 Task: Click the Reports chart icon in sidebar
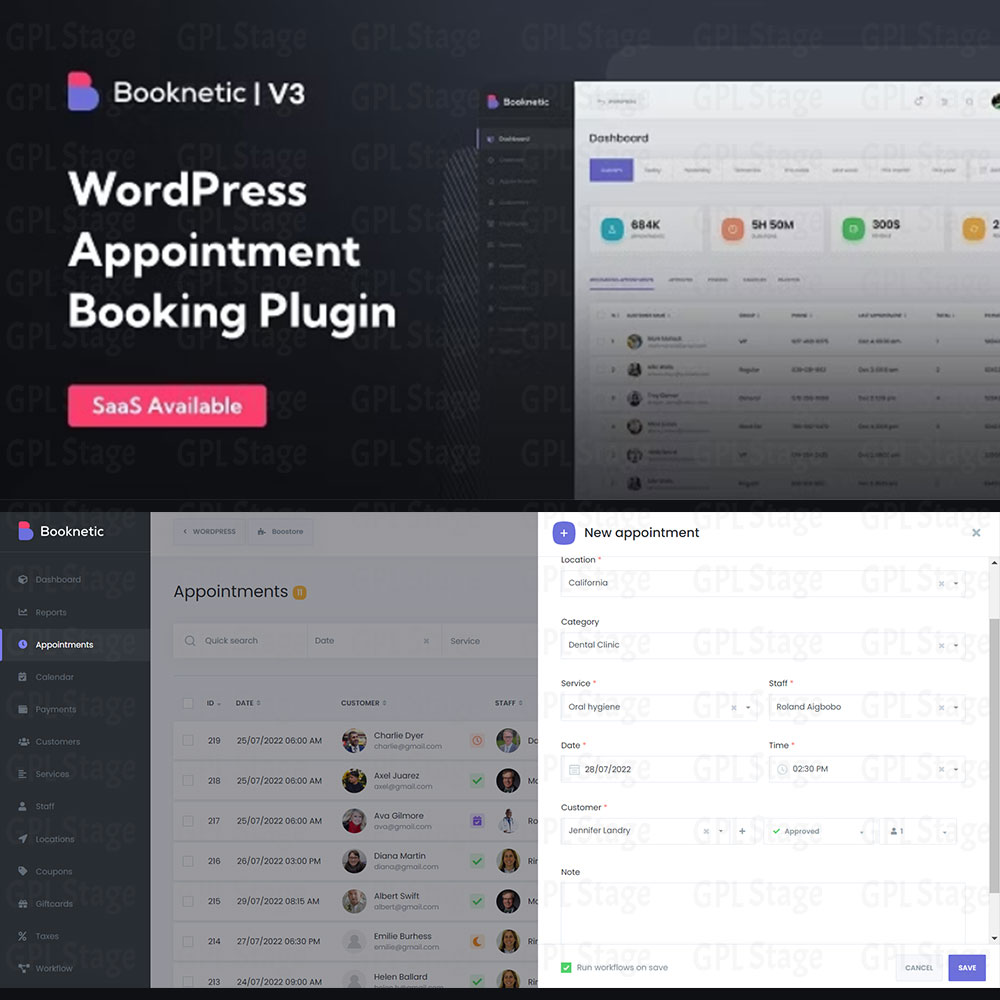(x=23, y=612)
